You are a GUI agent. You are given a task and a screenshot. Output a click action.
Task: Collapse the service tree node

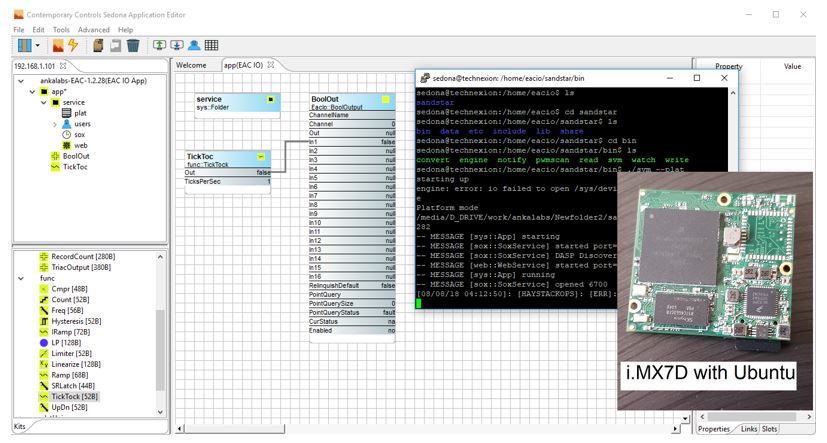pyautogui.click(x=43, y=102)
